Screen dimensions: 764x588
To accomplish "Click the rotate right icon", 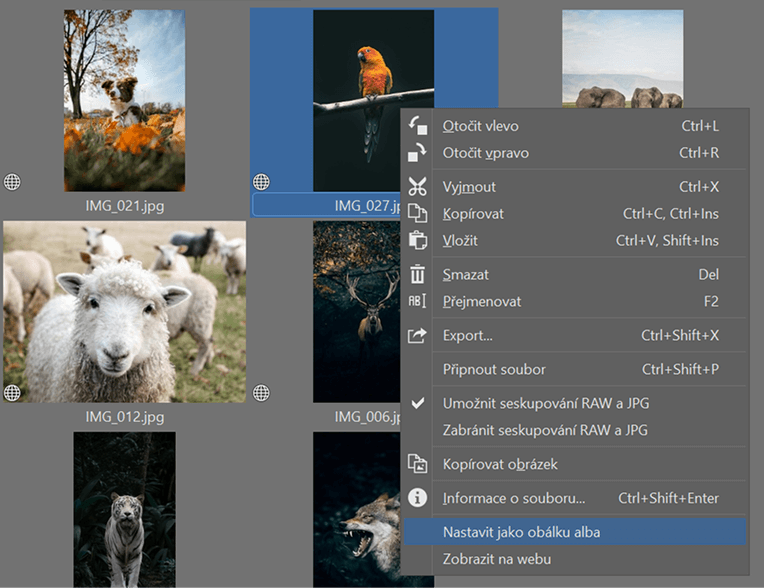I will 418,153.
